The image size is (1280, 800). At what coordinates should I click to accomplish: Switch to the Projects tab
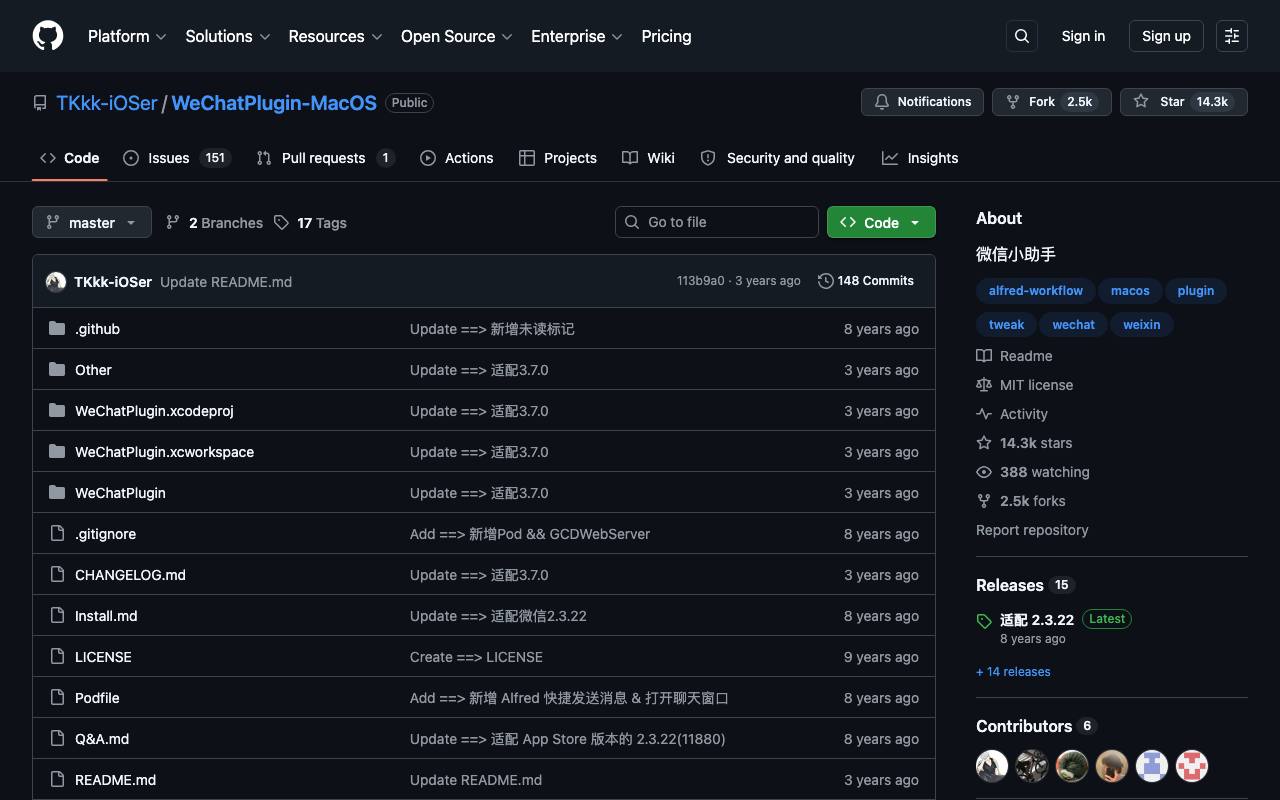tap(558, 158)
